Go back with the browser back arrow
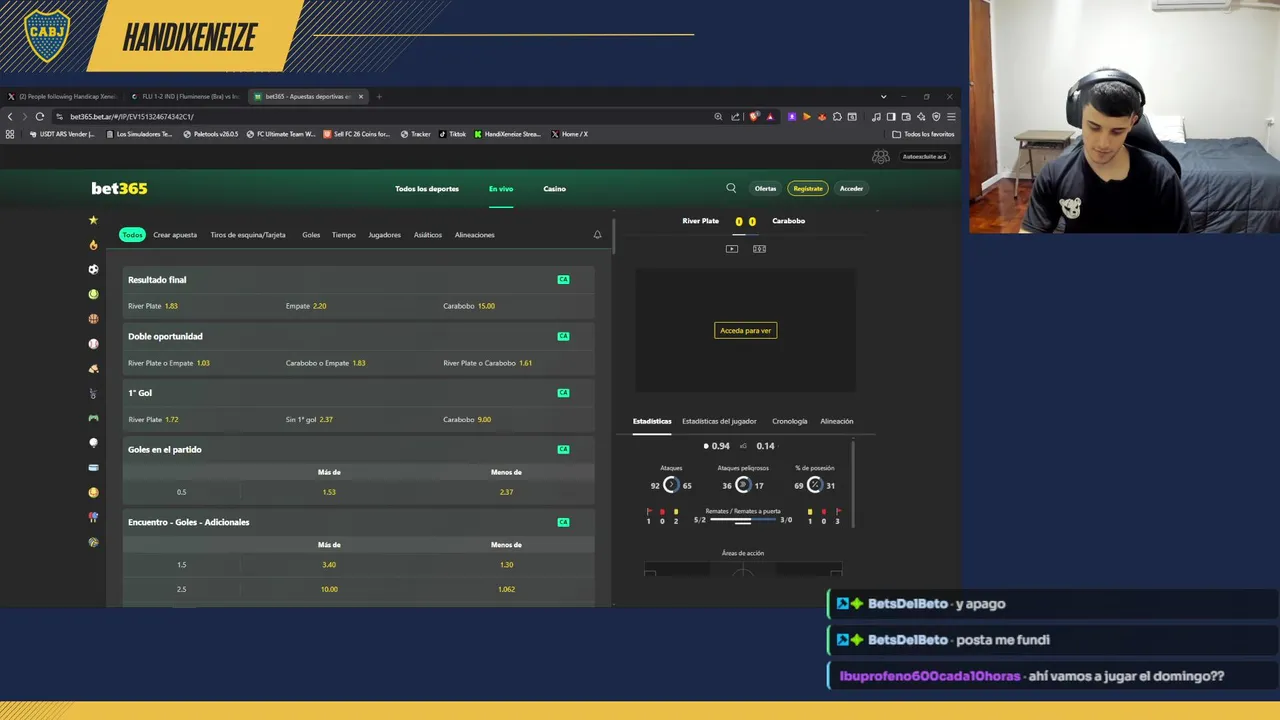 click(10, 117)
